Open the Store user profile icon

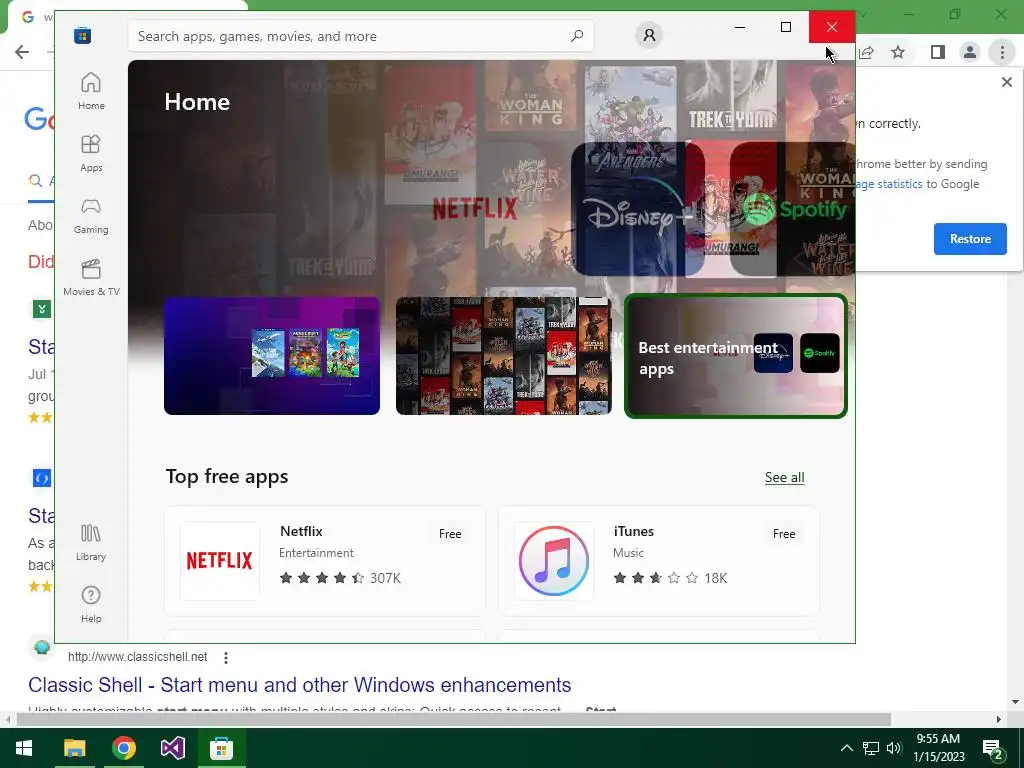click(x=649, y=35)
